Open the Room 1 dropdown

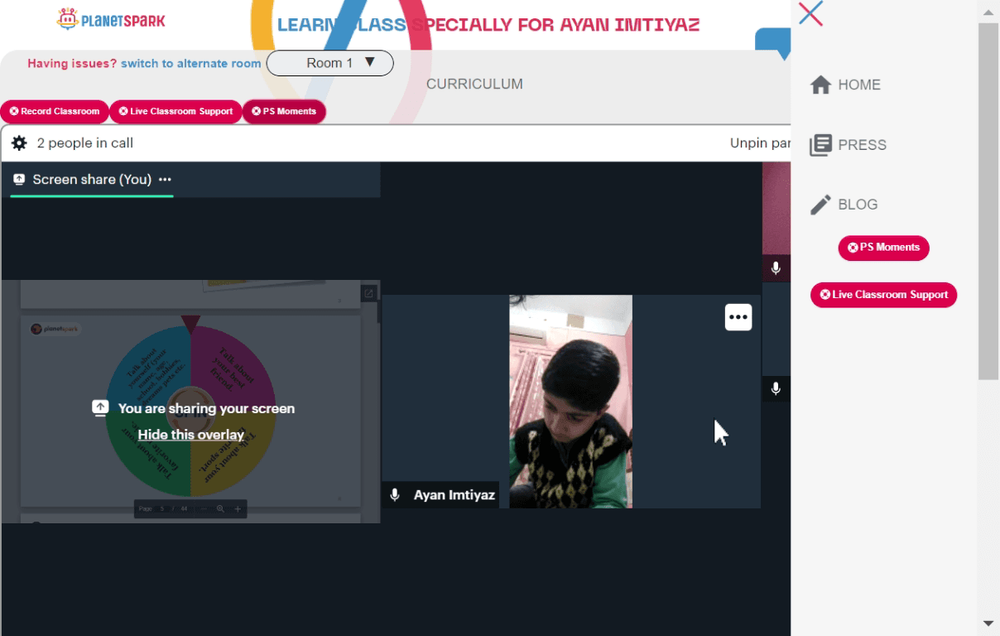[330, 63]
